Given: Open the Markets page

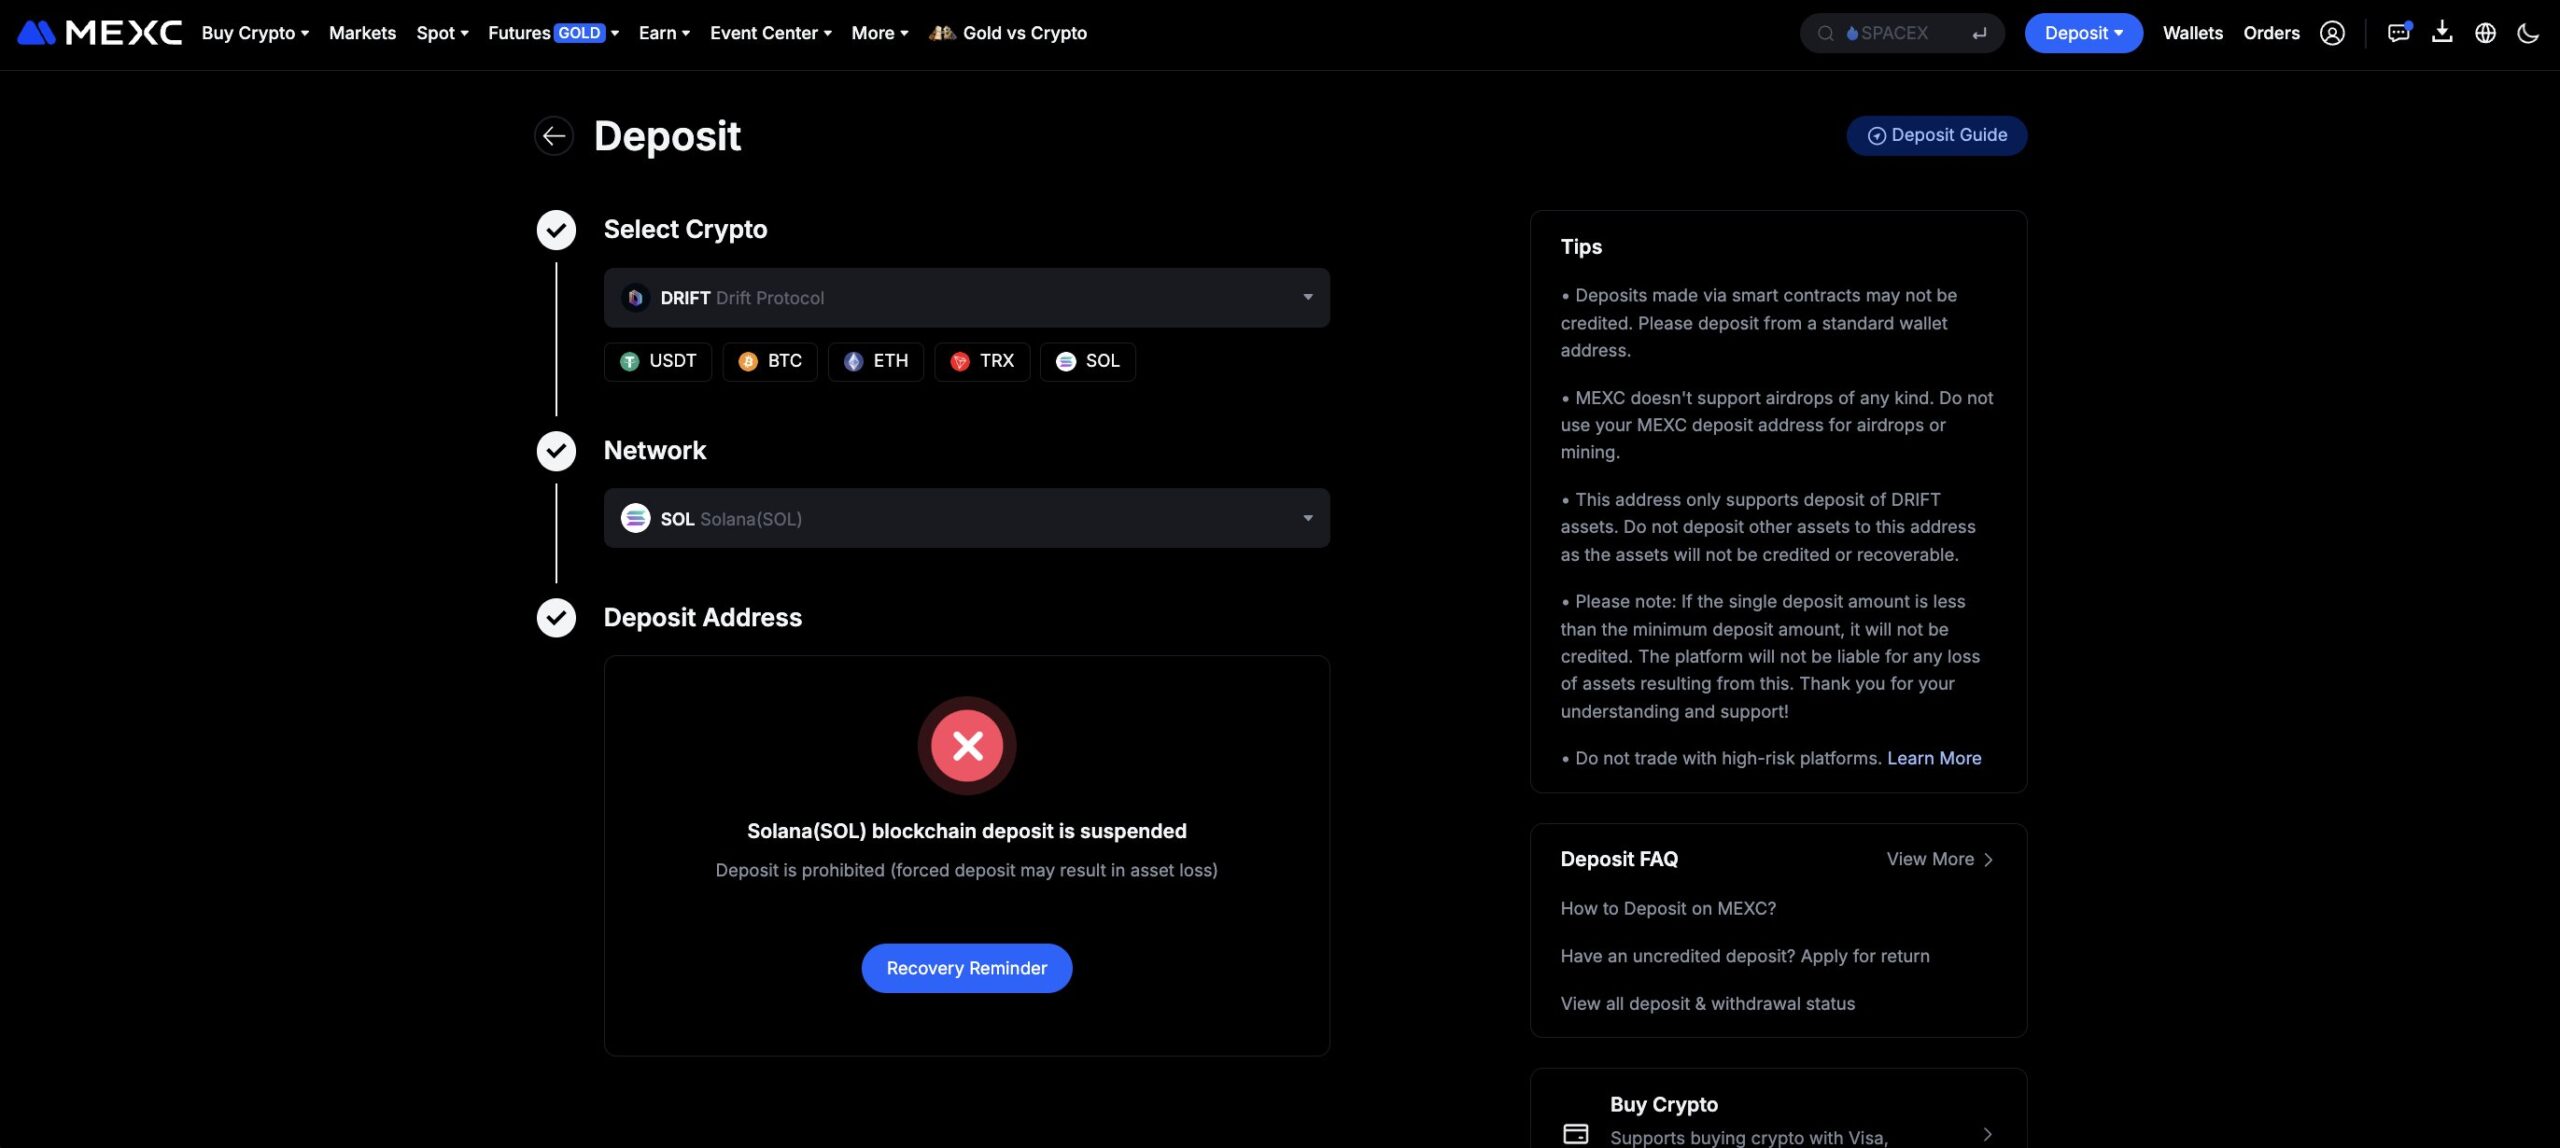Looking at the screenshot, I should point(362,33).
